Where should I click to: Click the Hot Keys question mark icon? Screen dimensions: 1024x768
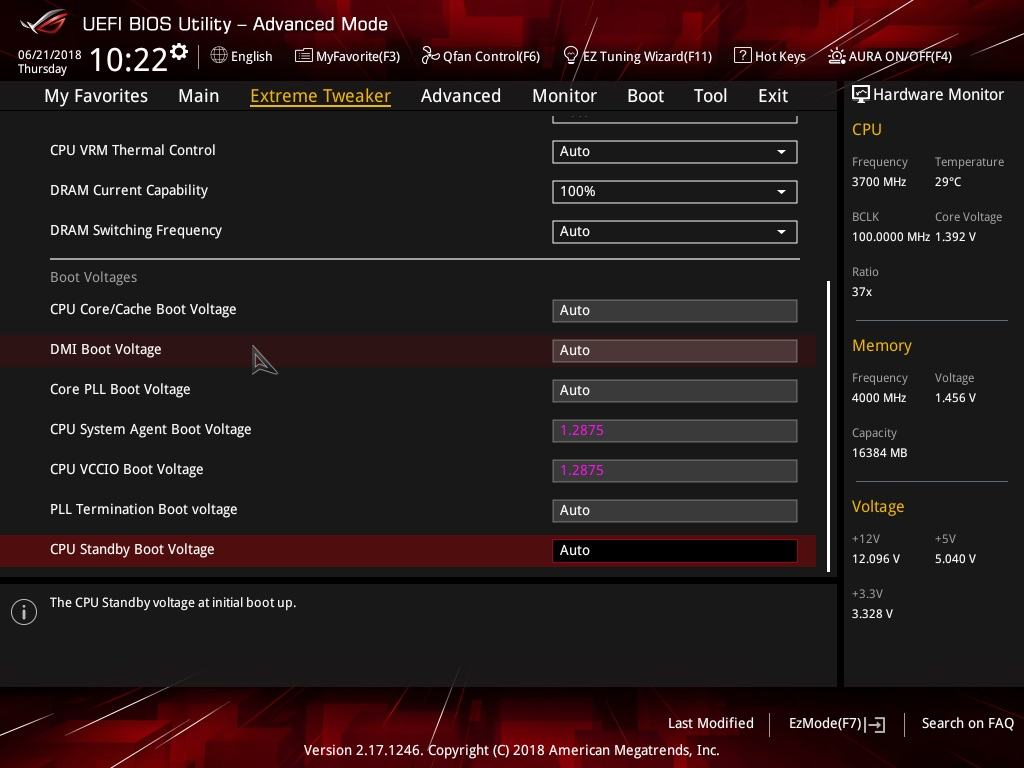click(x=743, y=56)
